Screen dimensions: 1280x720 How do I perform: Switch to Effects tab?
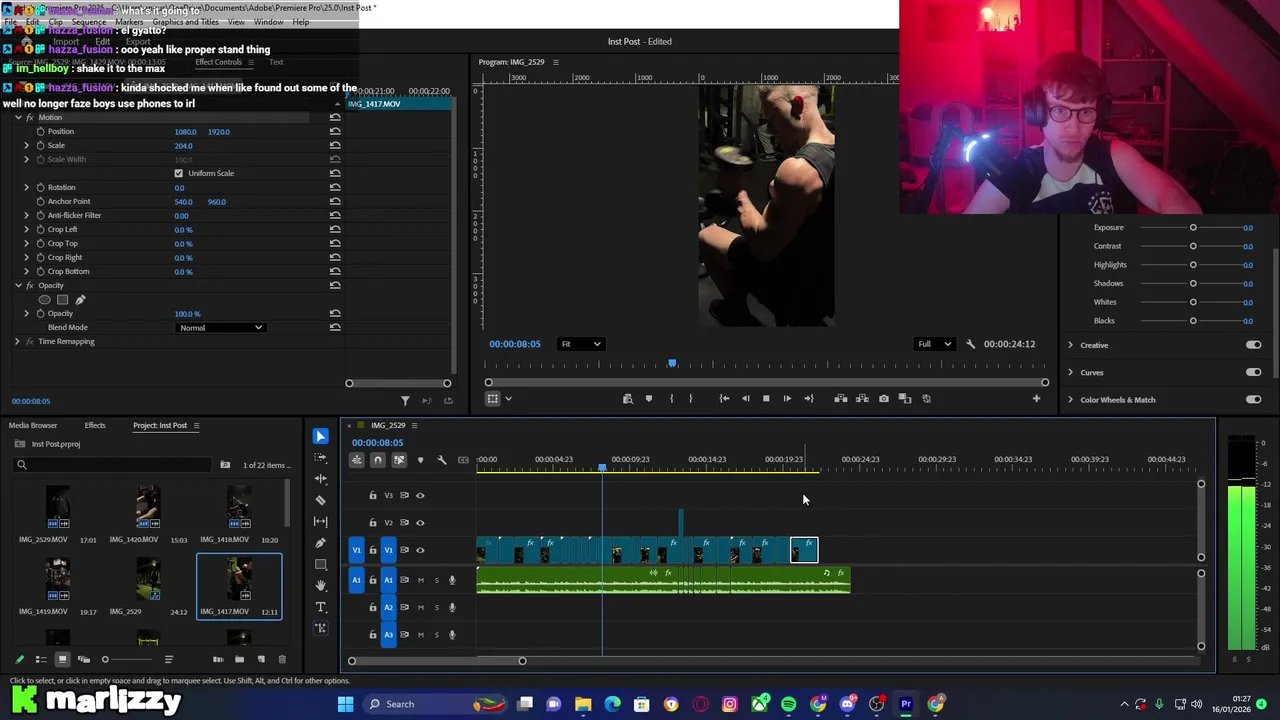pyautogui.click(x=95, y=425)
